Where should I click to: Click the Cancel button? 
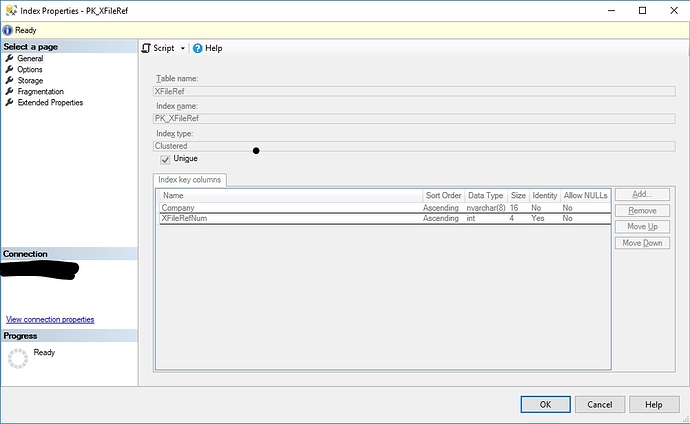(600, 404)
